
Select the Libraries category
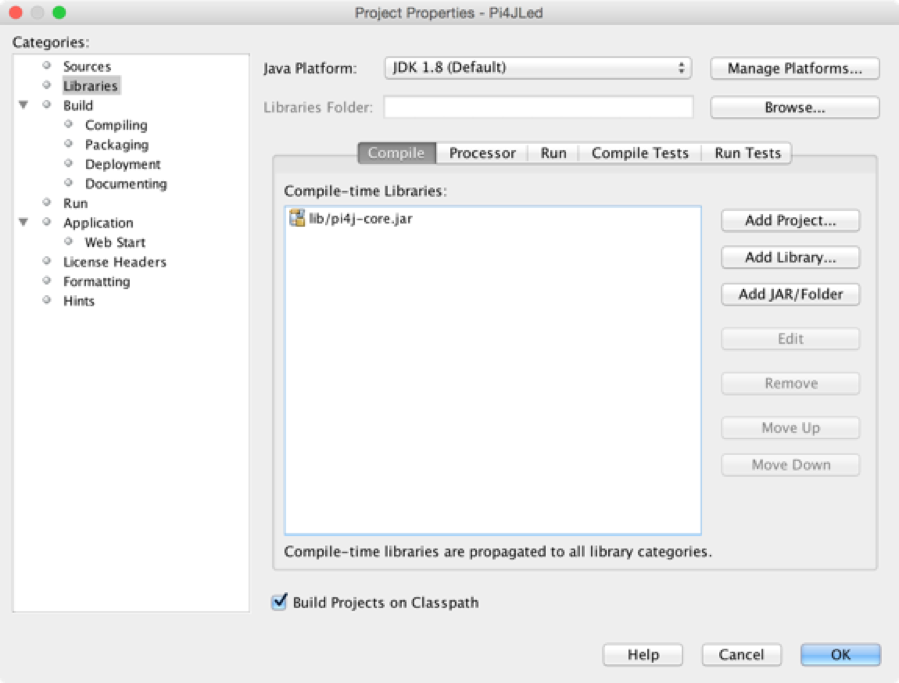pos(91,86)
